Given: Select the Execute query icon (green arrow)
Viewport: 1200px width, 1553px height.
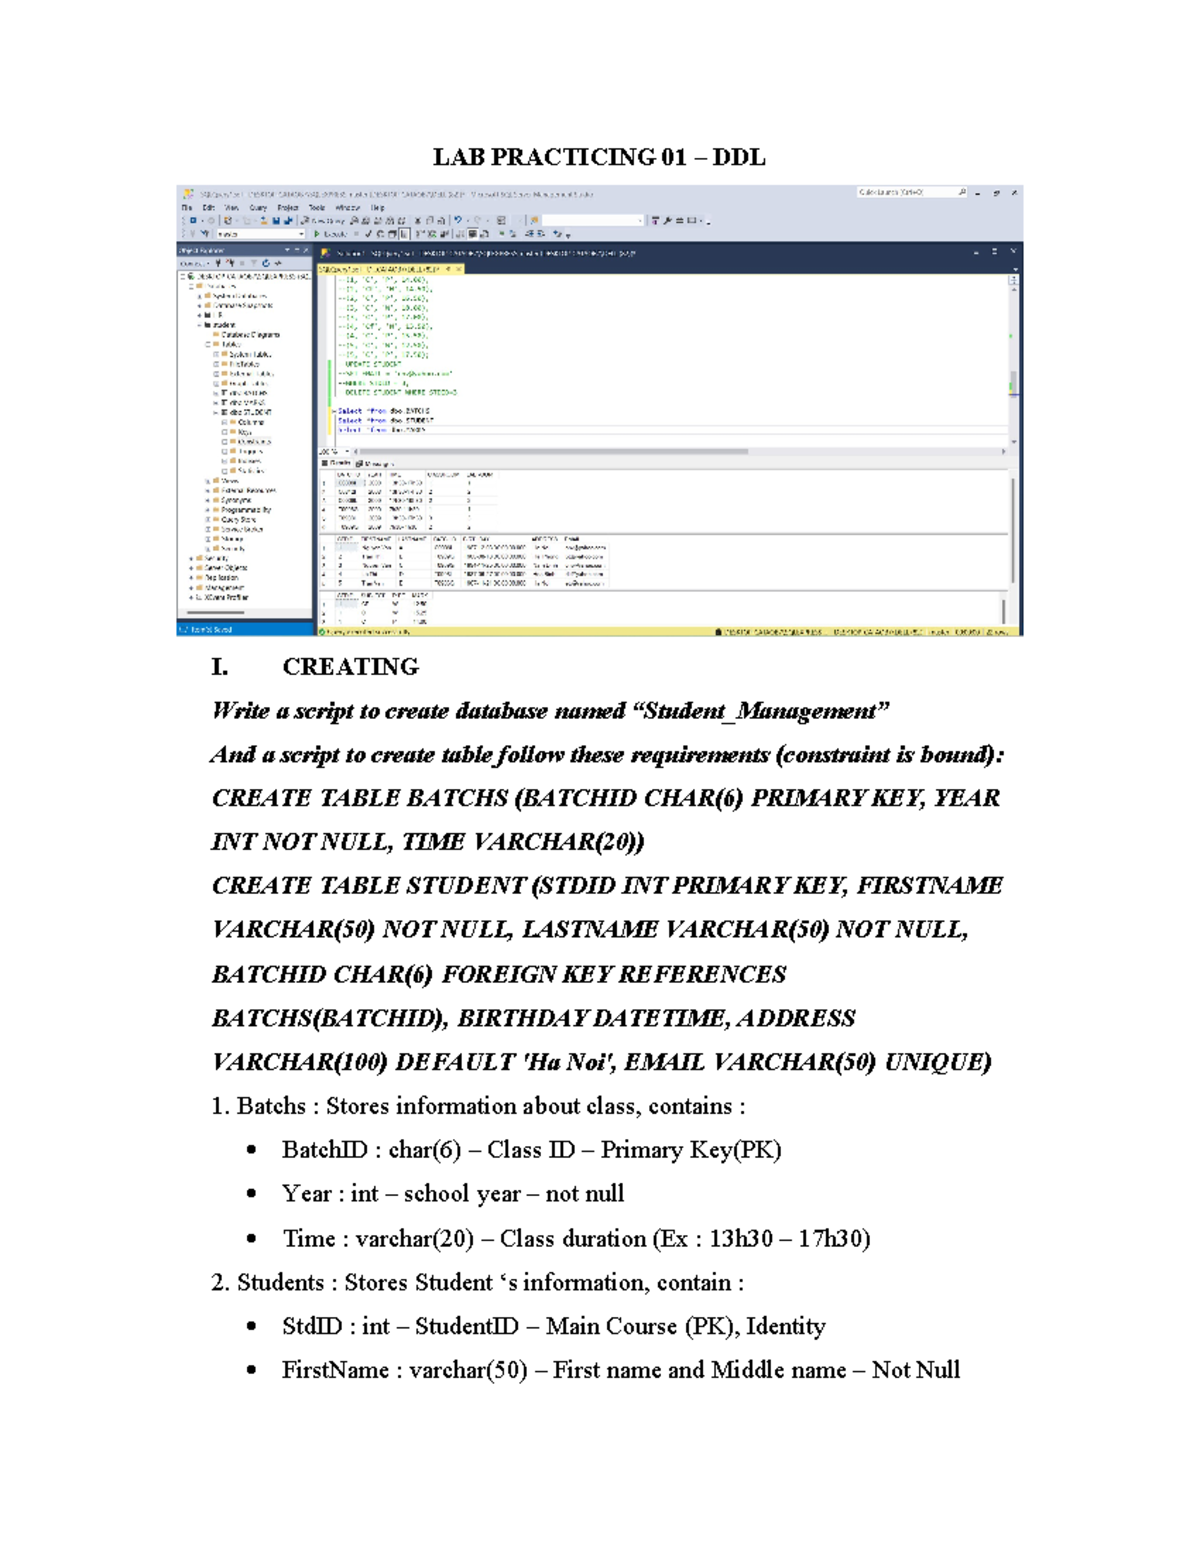Looking at the screenshot, I should point(317,234).
